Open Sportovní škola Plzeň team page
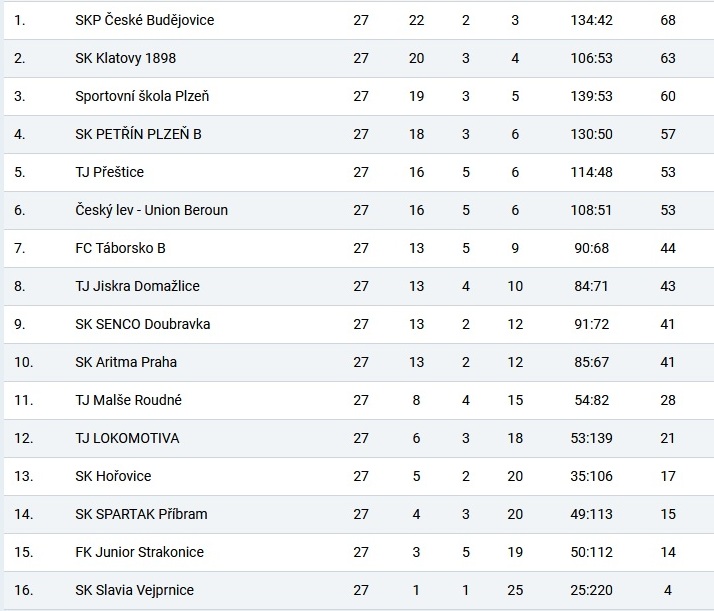 click(142, 96)
